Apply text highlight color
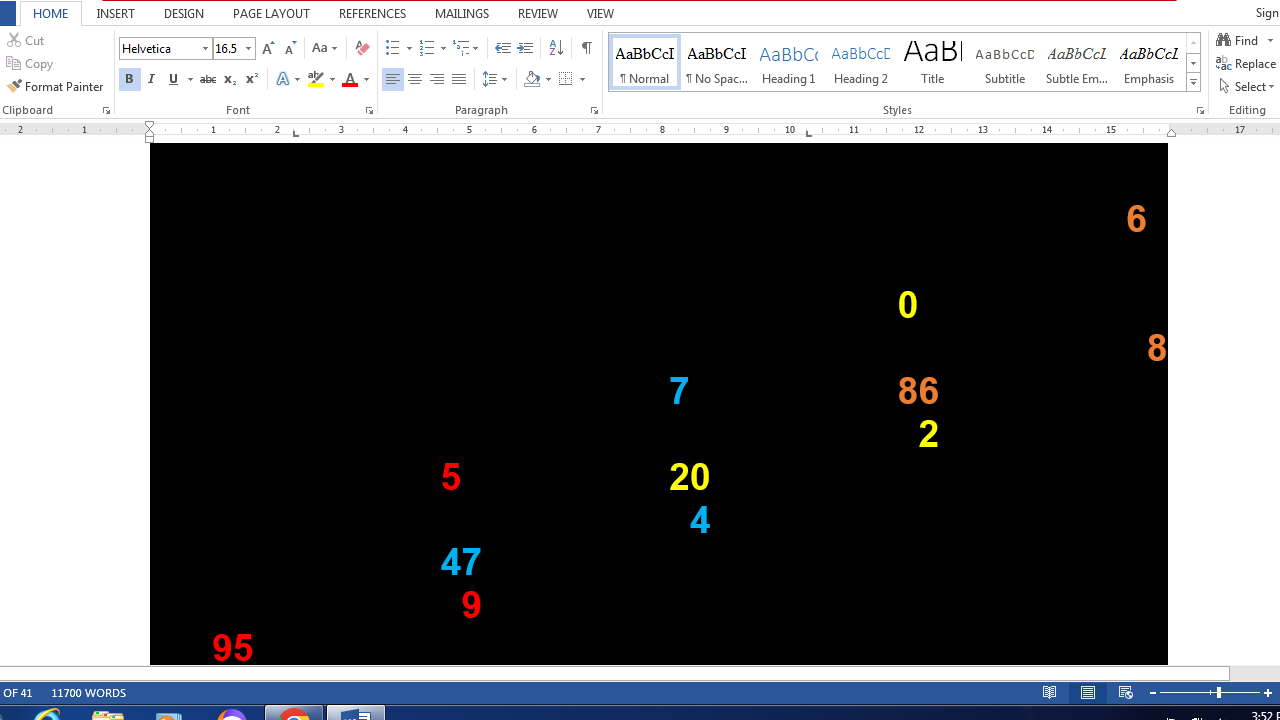This screenshot has width=1280, height=720. pos(316,79)
